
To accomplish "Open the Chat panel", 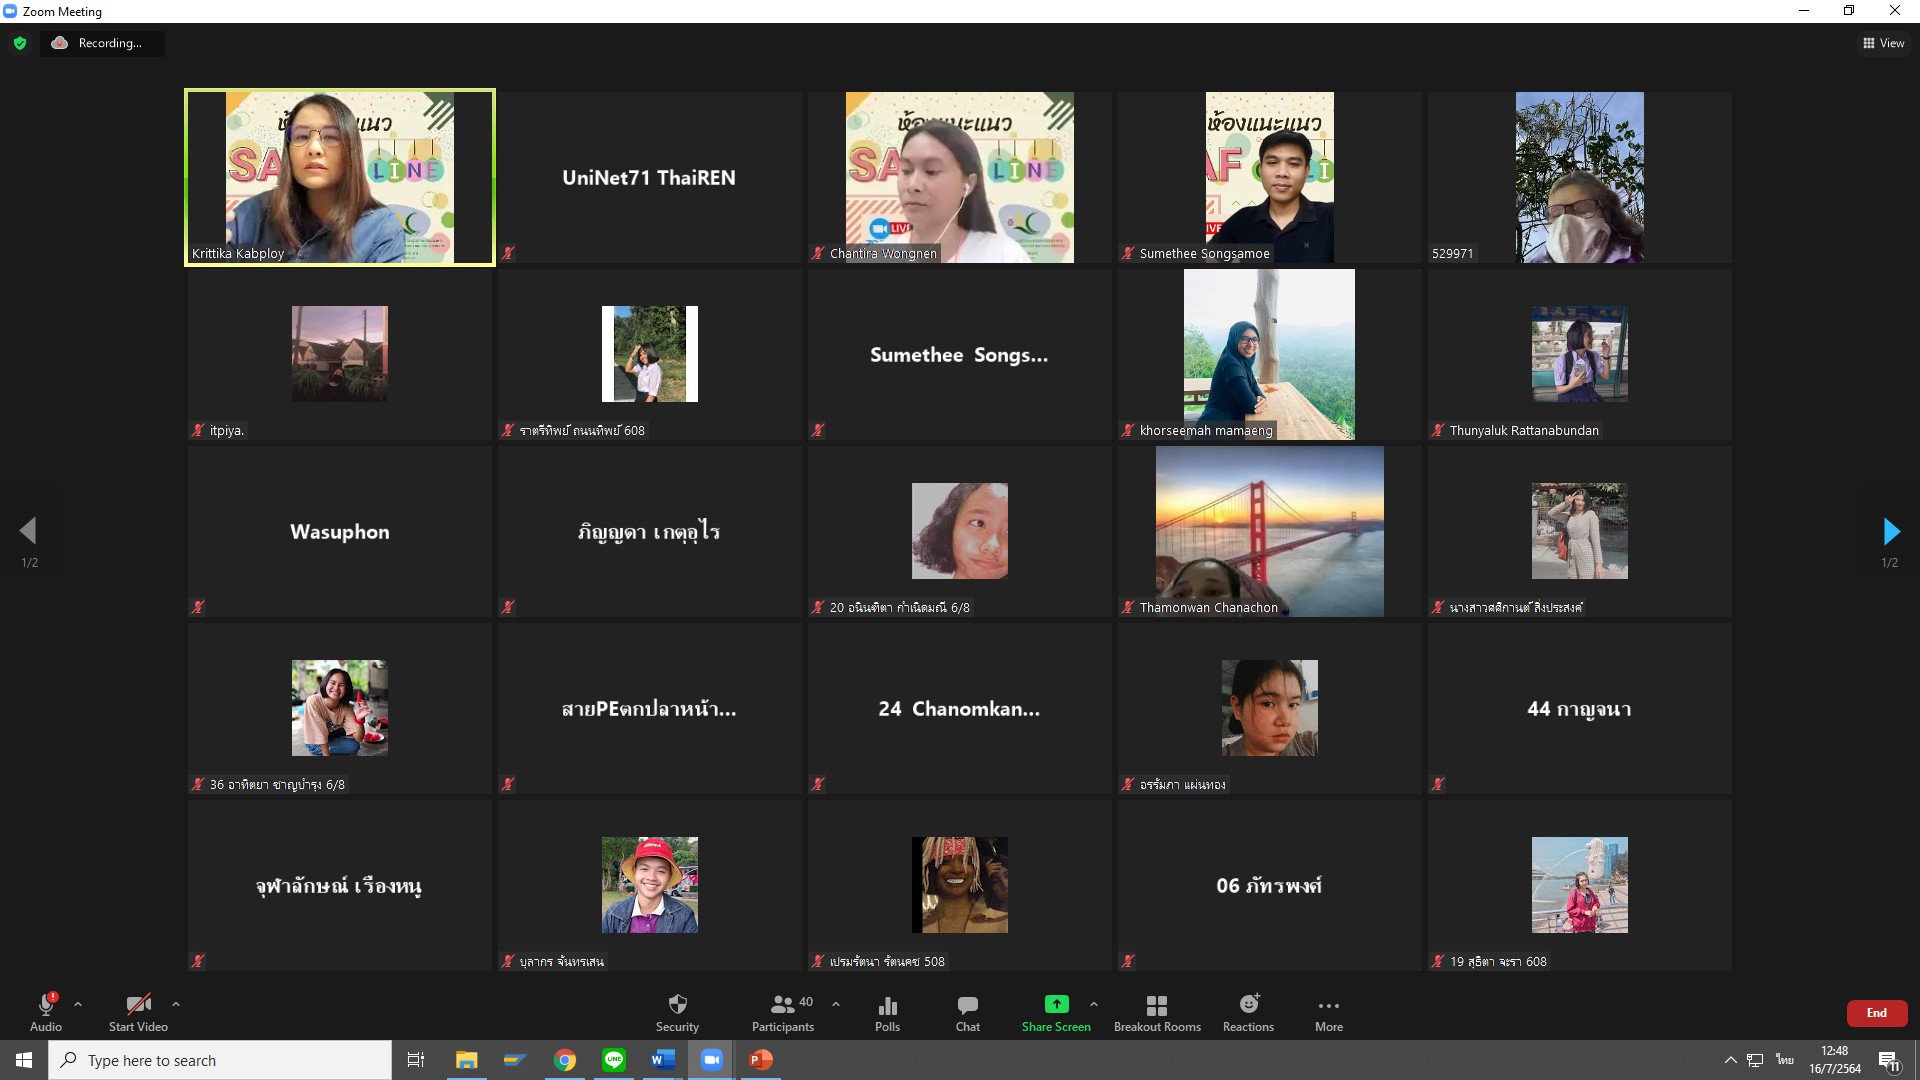I will [x=967, y=1011].
